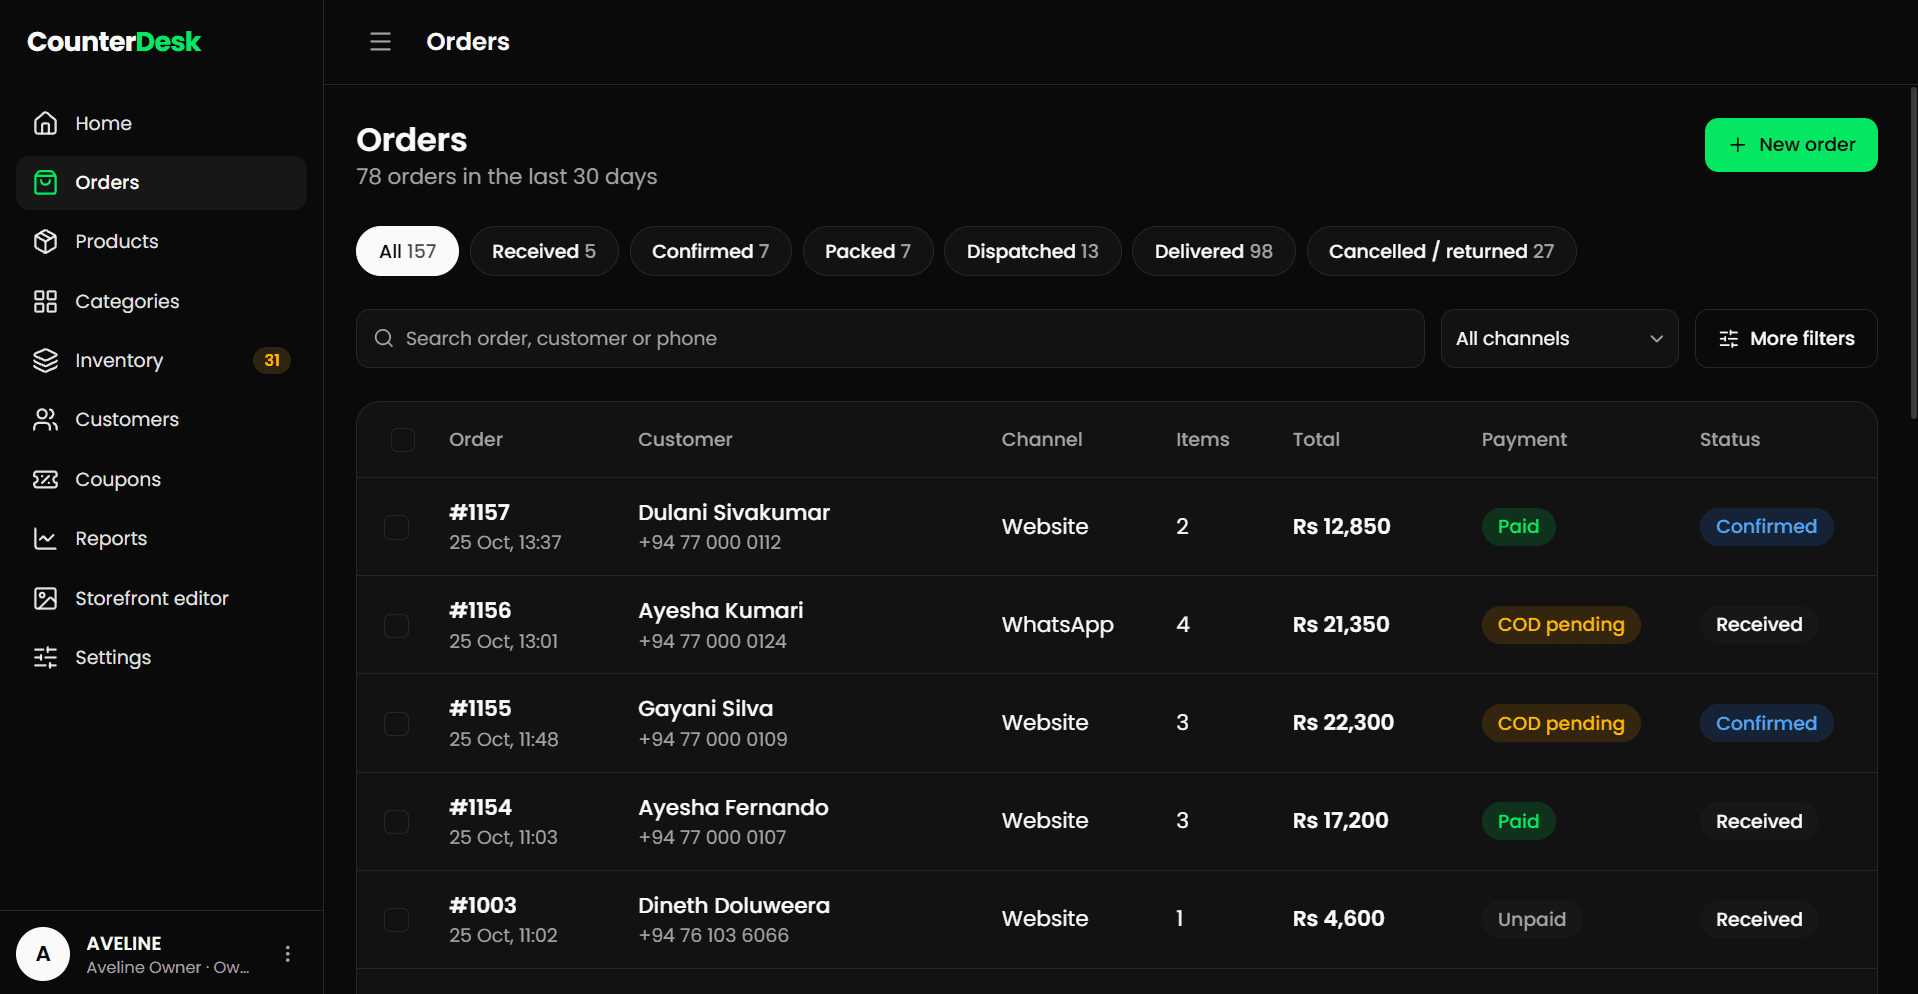Check the box for order #1003
The width and height of the screenshot is (1918, 994).
(x=397, y=919)
